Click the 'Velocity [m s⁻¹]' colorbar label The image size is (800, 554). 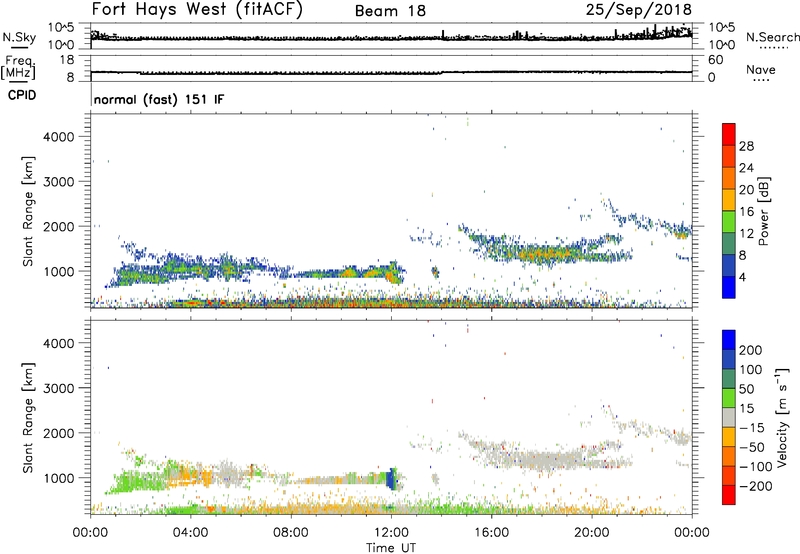782,417
